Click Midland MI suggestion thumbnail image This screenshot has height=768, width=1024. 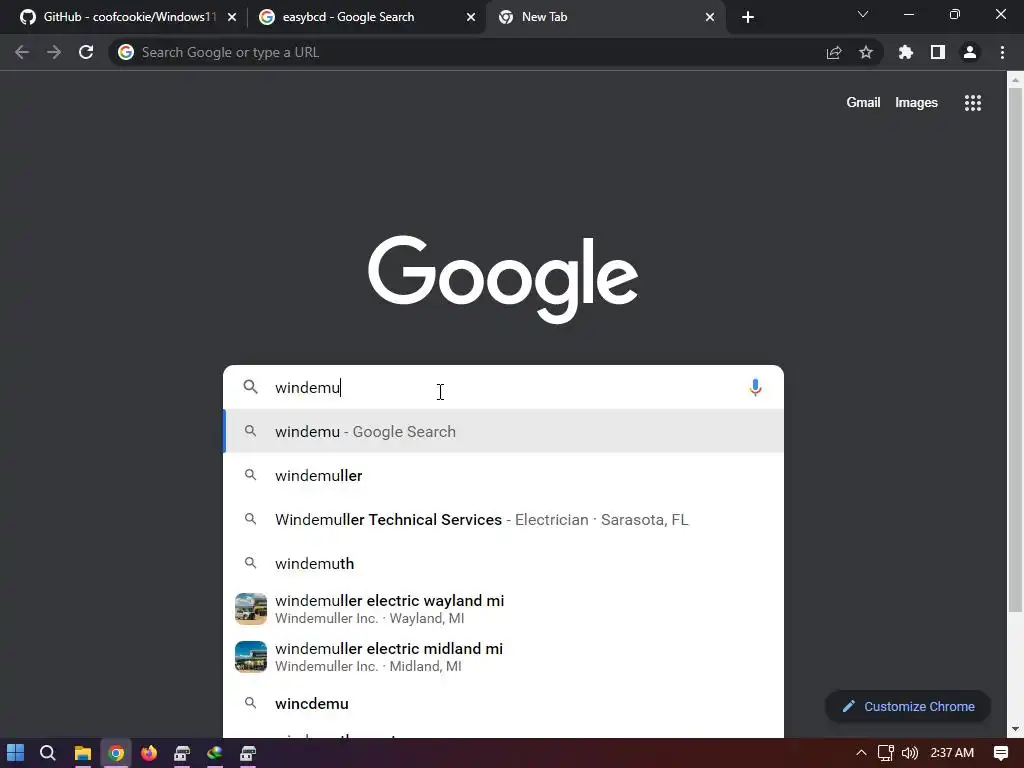[x=251, y=657]
